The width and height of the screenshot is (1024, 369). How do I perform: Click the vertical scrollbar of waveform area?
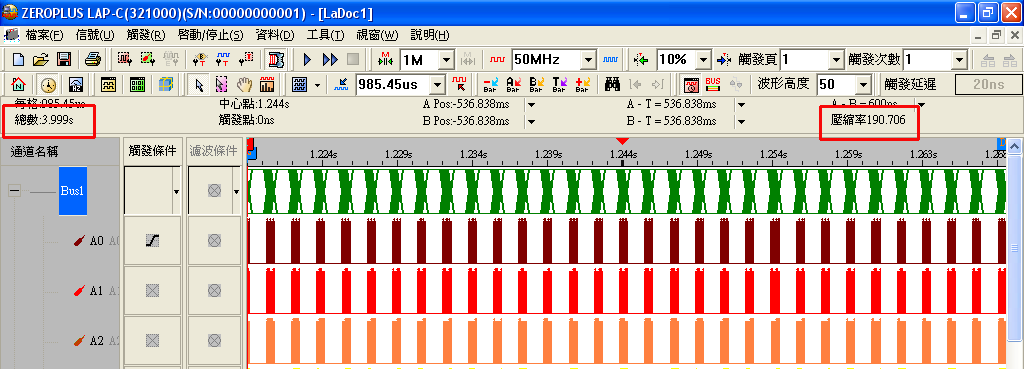(x=1014, y=248)
